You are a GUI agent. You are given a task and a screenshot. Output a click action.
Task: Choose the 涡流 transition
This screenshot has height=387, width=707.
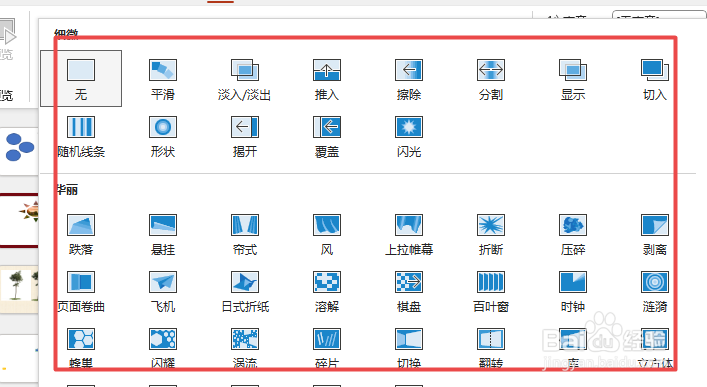coord(245,348)
